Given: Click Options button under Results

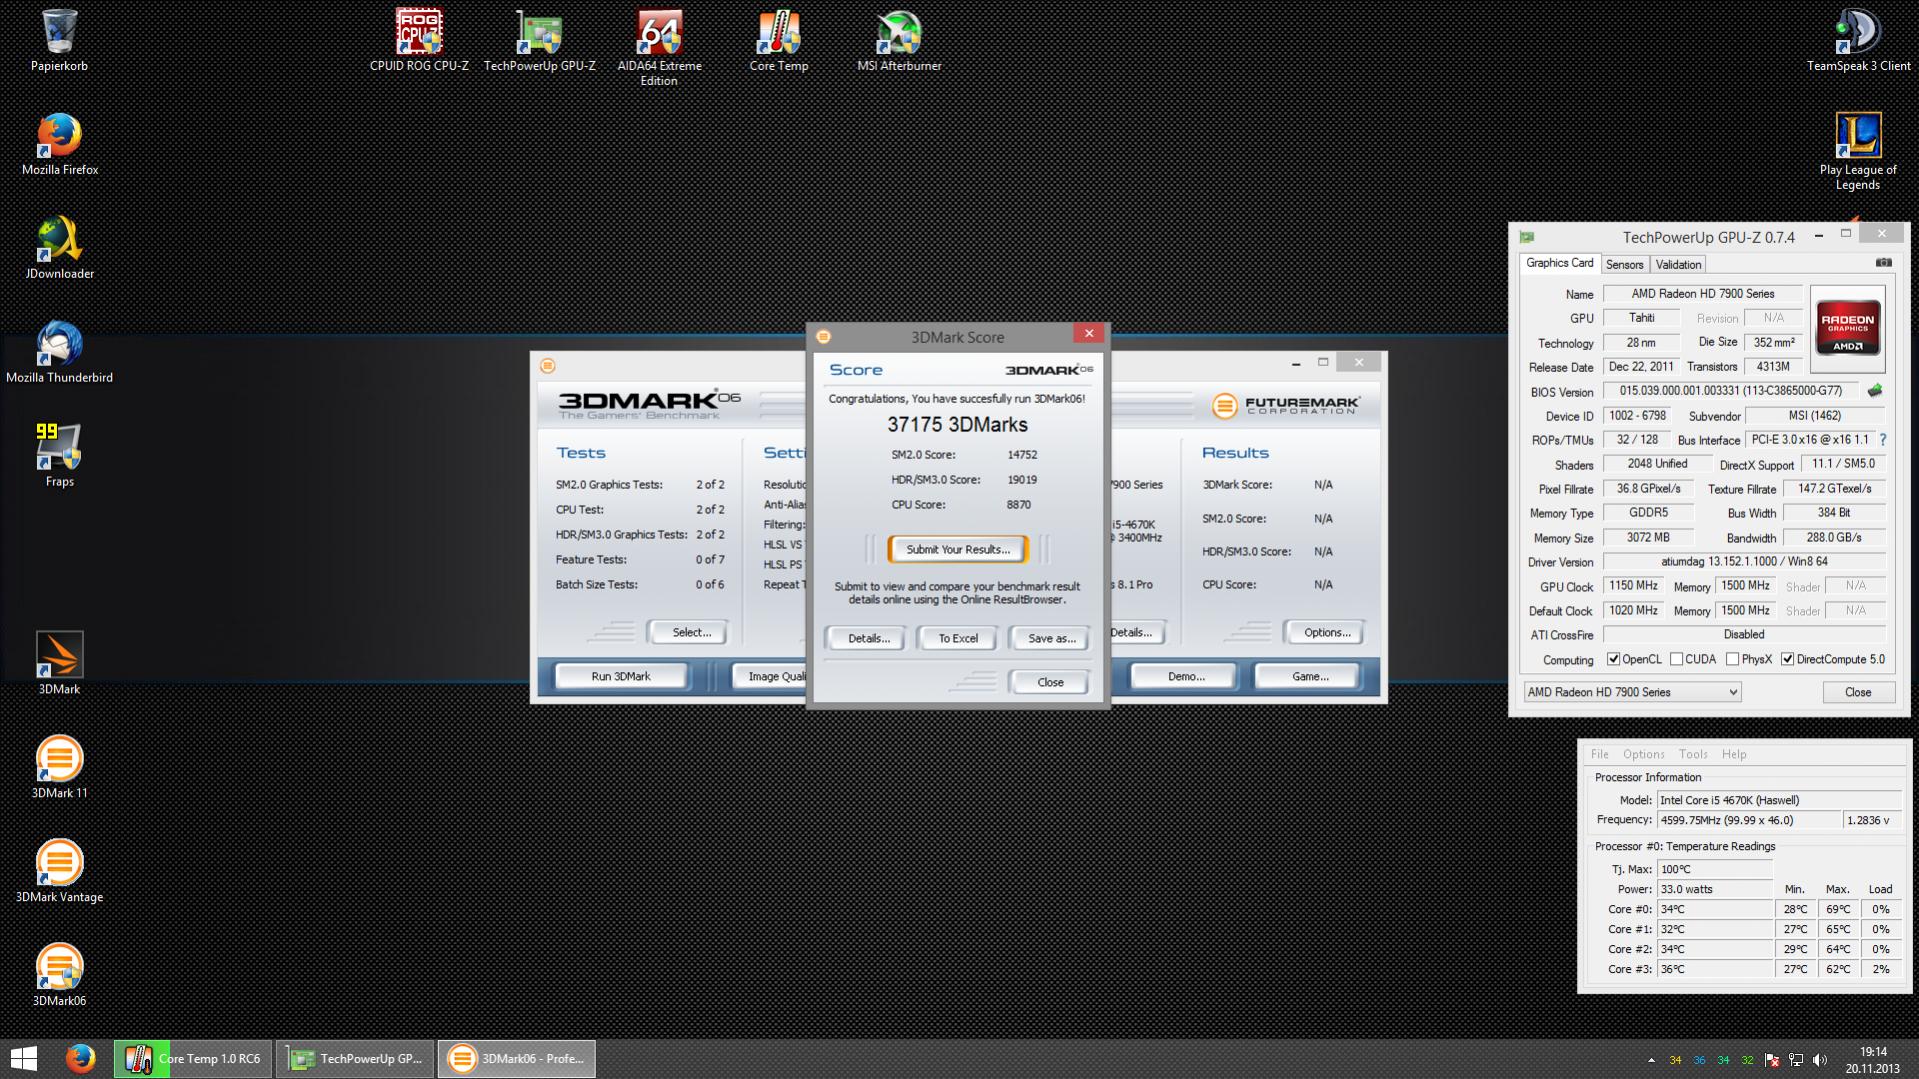Looking at the screenshot, I should pos(1327,632).
